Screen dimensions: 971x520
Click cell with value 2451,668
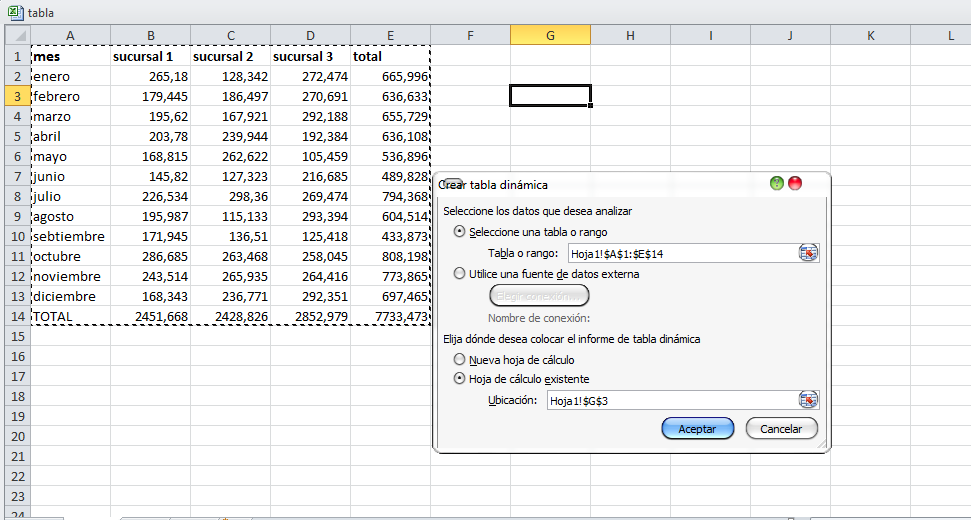click(150, 316)
